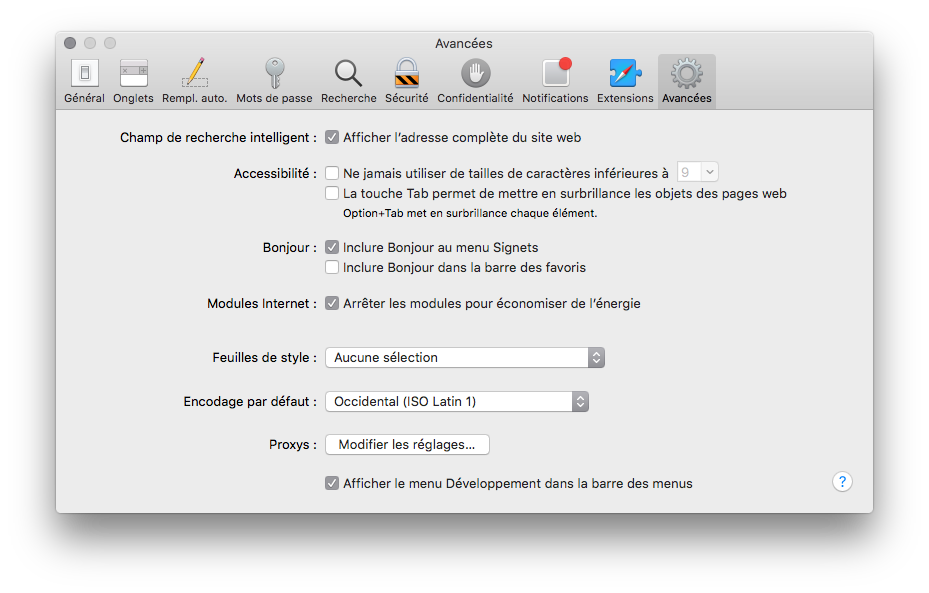Enable La touche Tab surbrillance option
Image resolution: width=929 pixels, height=593 pixels.
point(332,193)
